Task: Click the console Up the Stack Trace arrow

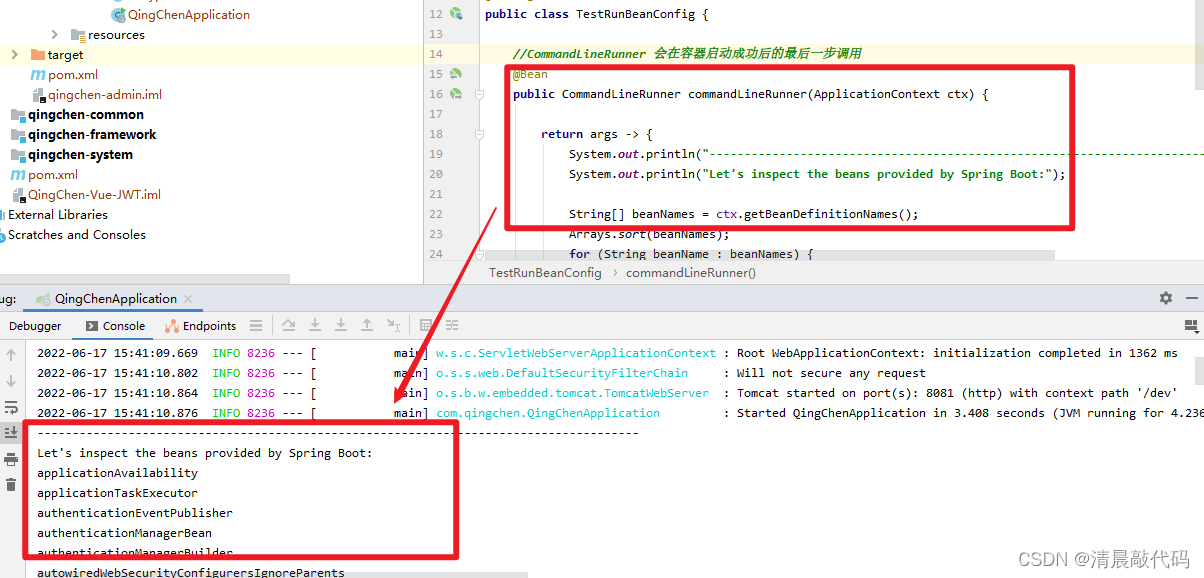Action: pos(11,355)
